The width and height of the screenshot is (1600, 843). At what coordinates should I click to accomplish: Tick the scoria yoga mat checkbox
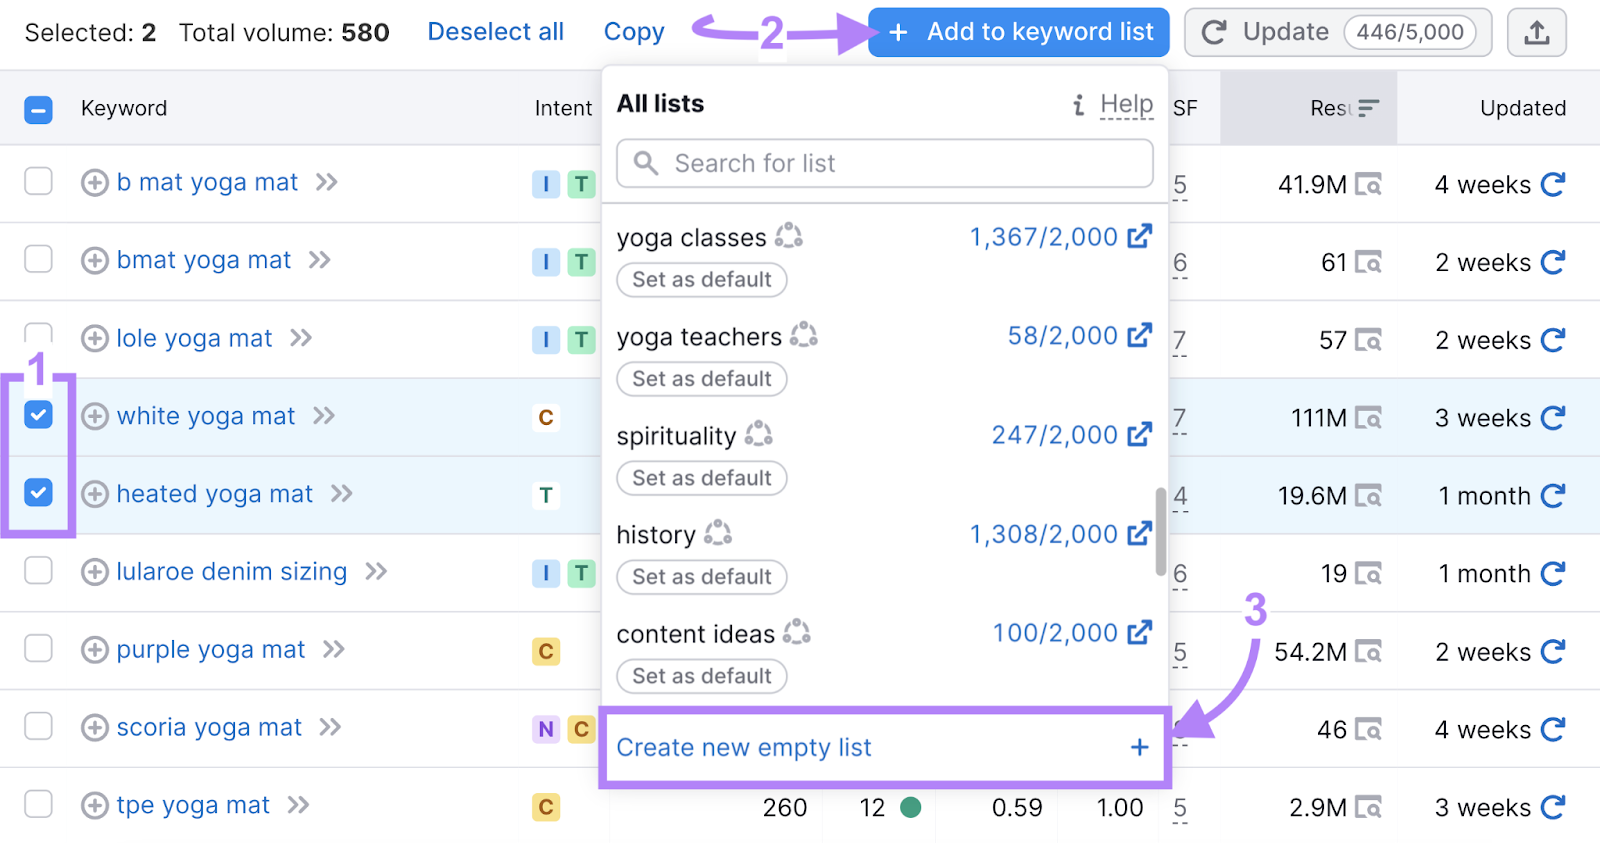[38, 726]
